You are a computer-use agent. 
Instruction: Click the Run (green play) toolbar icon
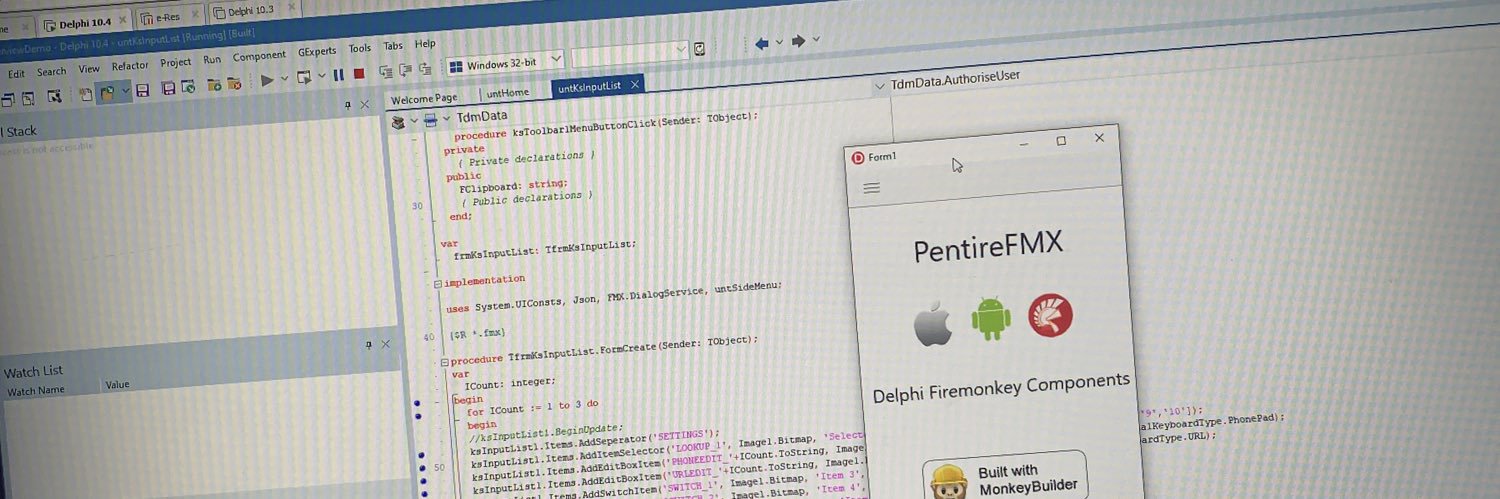click(x=267, y=80)
